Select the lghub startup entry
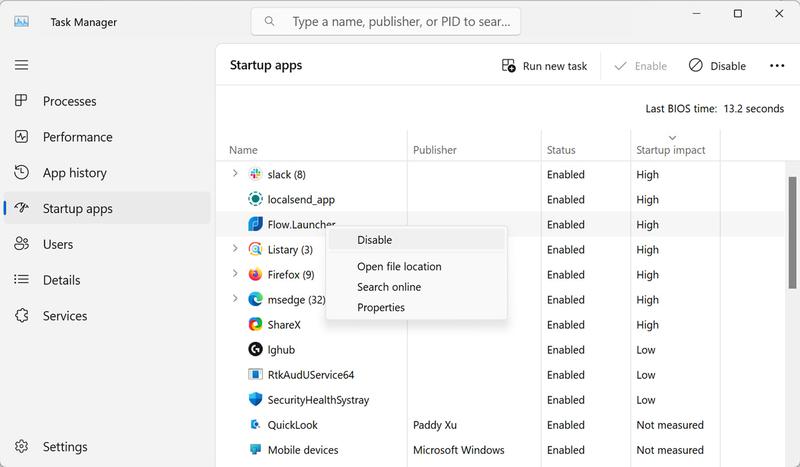The image size is (800, 467). [x=281, y=350]
